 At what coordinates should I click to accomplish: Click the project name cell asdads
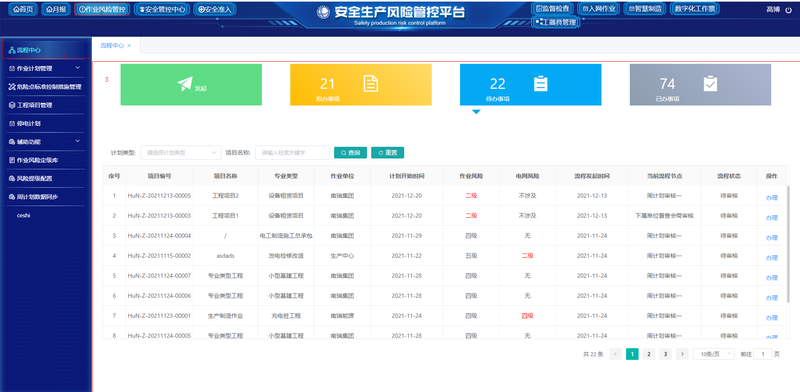226,256
